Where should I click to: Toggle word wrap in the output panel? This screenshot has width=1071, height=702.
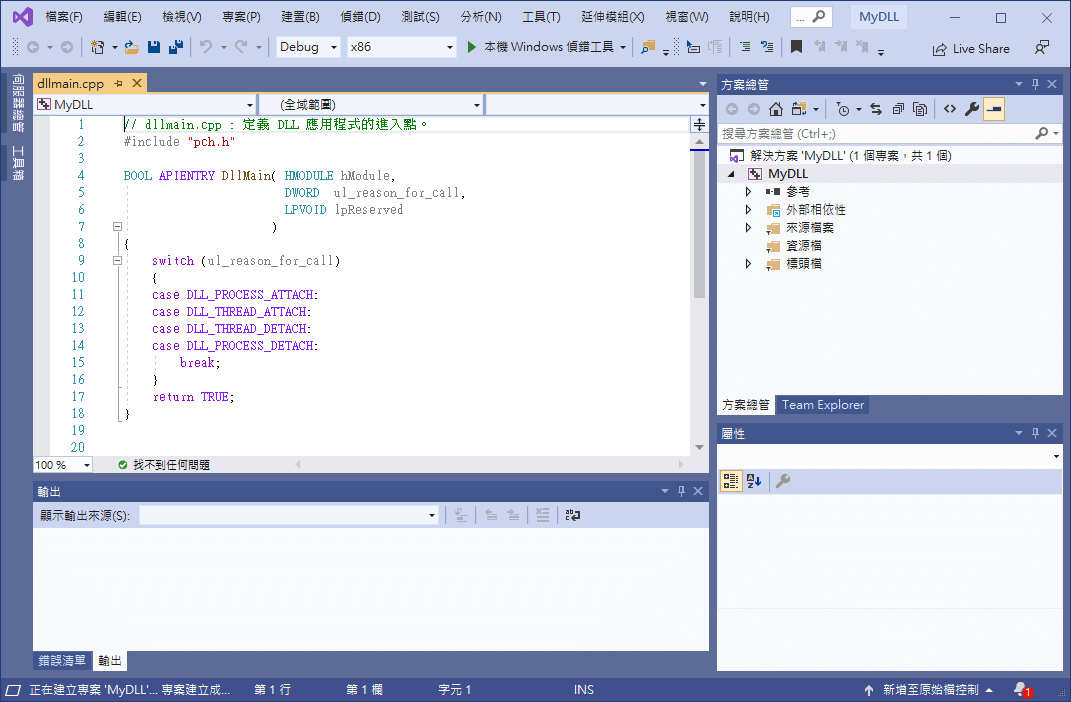[x=572, y=516]
